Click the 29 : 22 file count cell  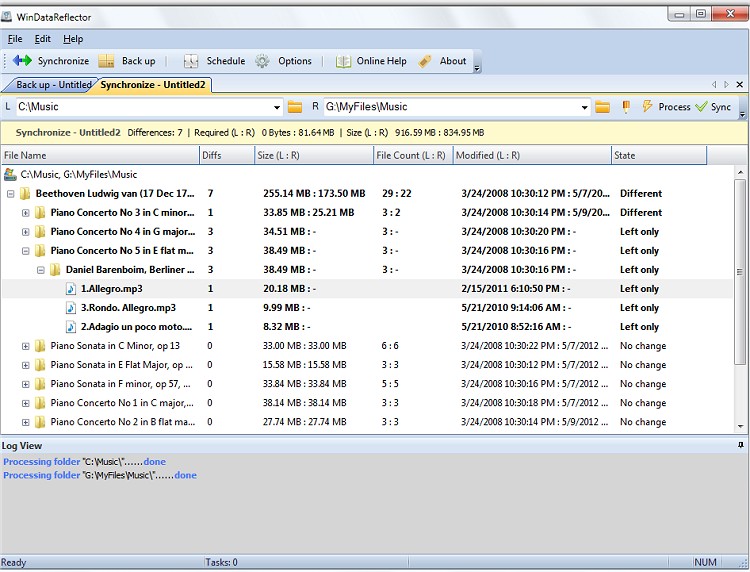tap(397, 194)
